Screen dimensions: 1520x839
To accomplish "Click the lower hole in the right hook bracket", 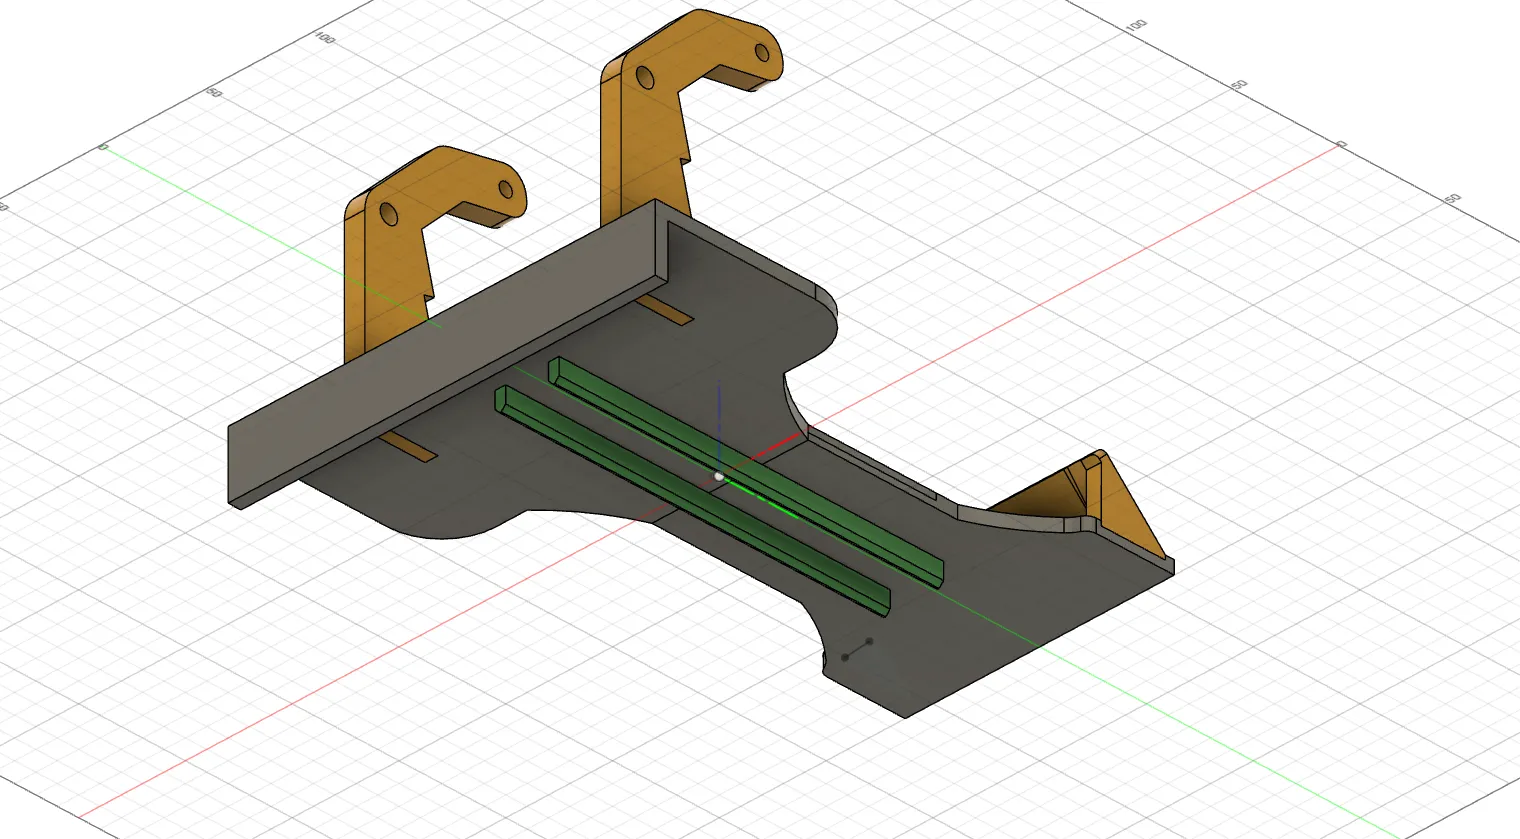I will (x=645, y=77).
